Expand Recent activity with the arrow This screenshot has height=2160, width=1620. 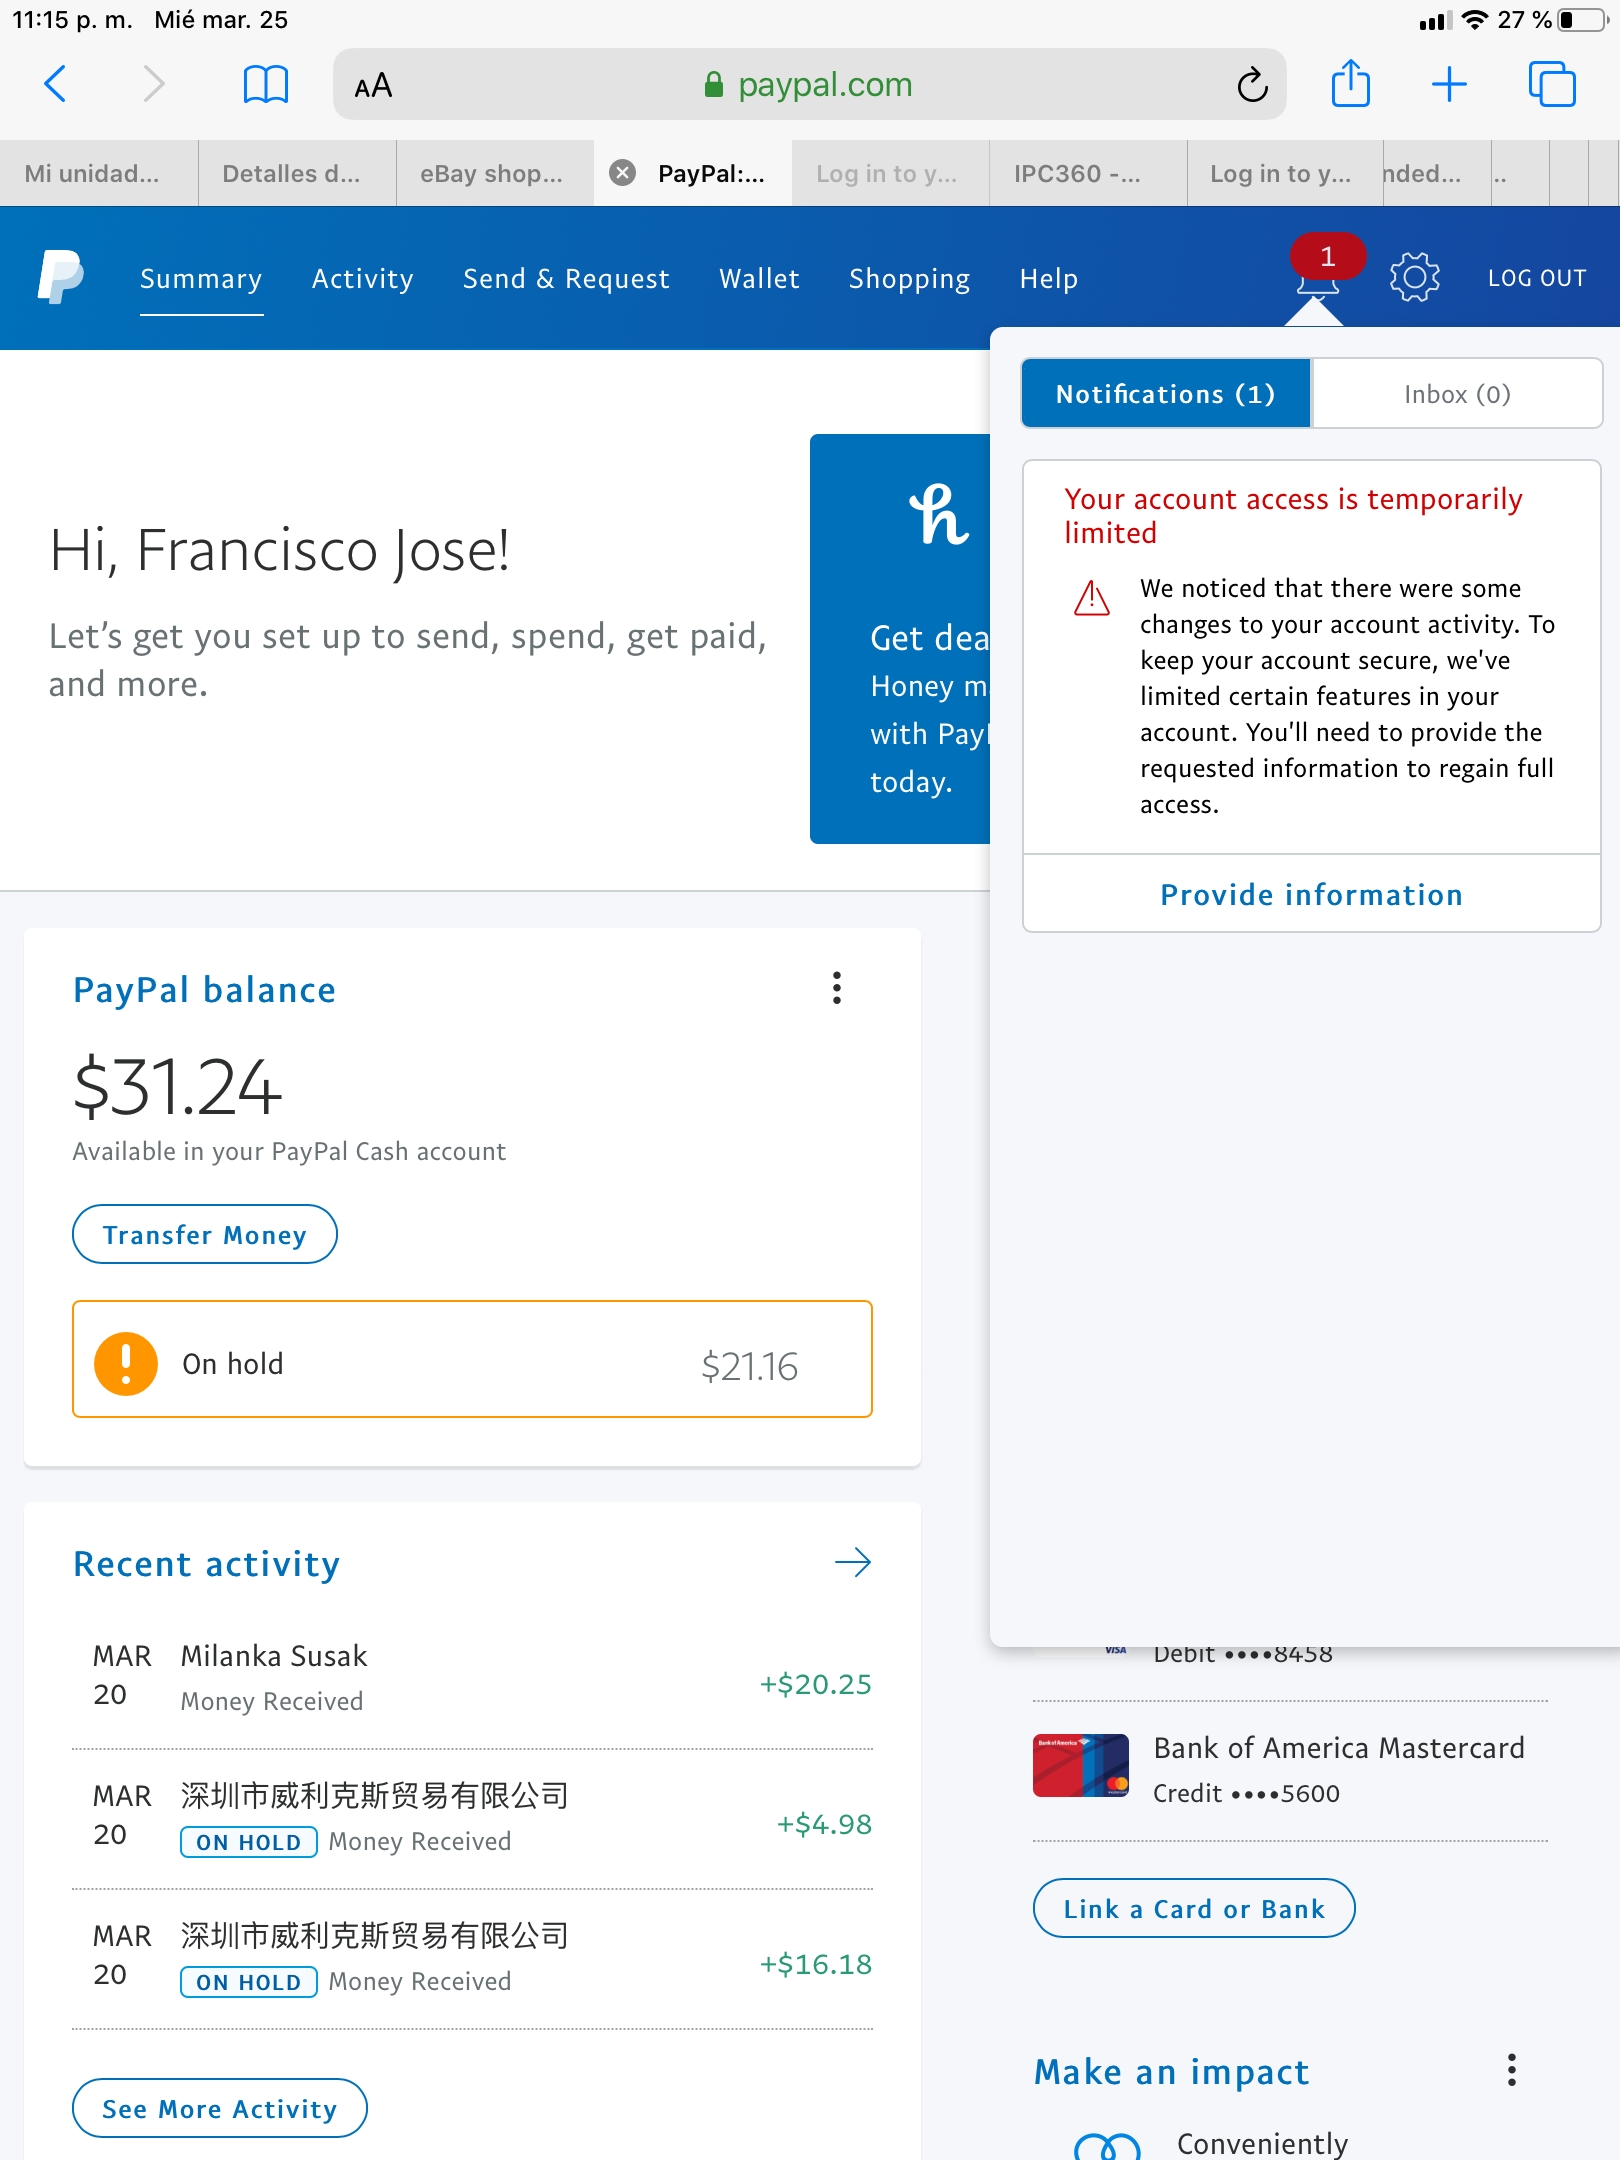tap(853, 1562)
